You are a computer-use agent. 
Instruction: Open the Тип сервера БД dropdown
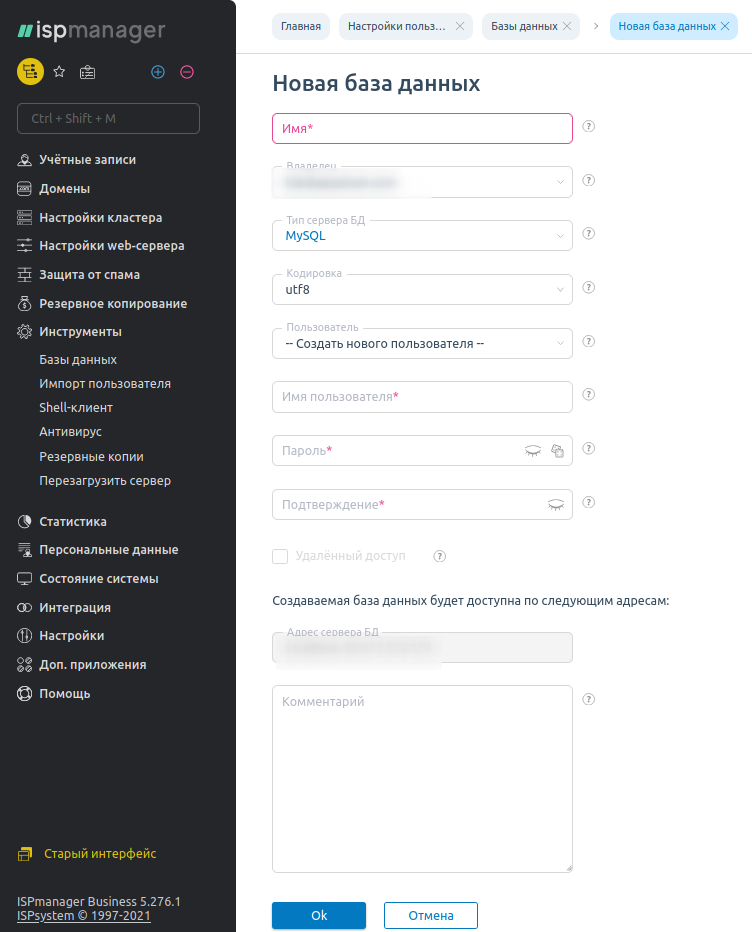(421, 236)
